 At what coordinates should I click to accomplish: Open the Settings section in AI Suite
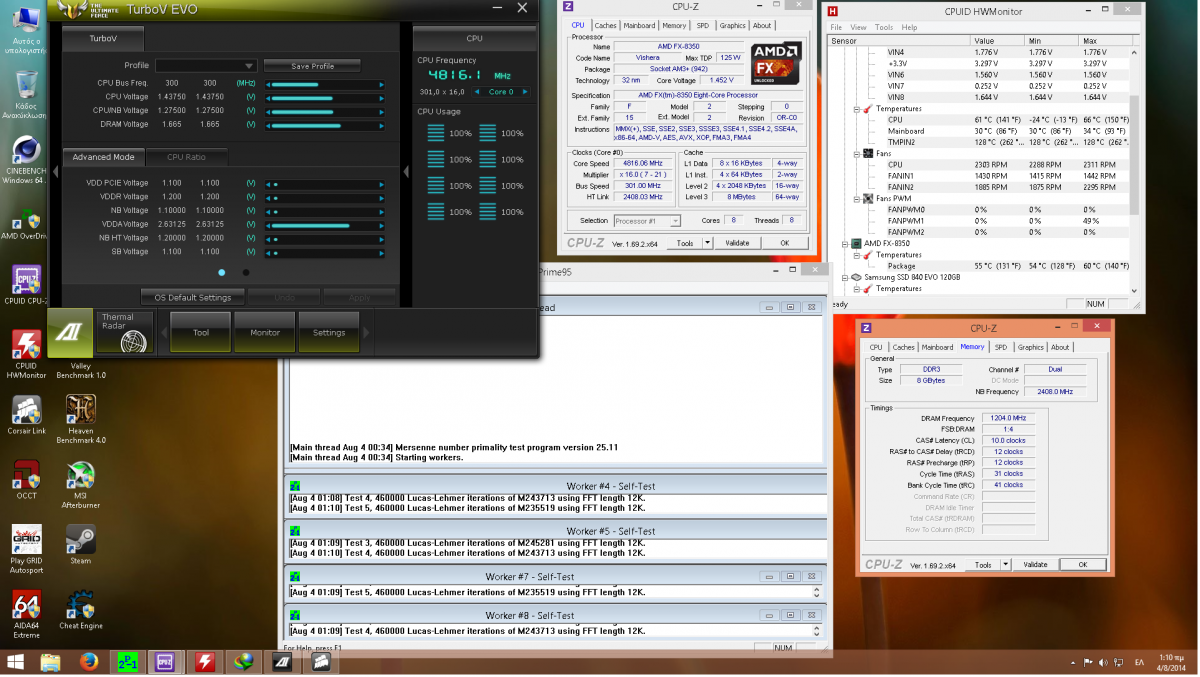coord(329,332)
